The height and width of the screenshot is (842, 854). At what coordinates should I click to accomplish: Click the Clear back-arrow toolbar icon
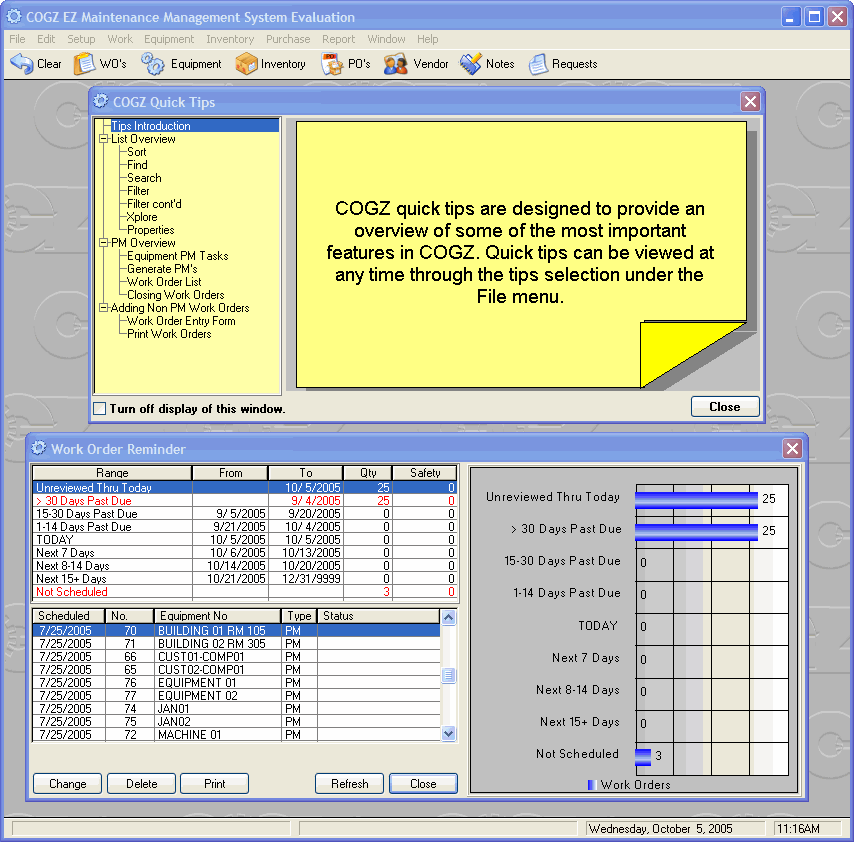point(22,64)
